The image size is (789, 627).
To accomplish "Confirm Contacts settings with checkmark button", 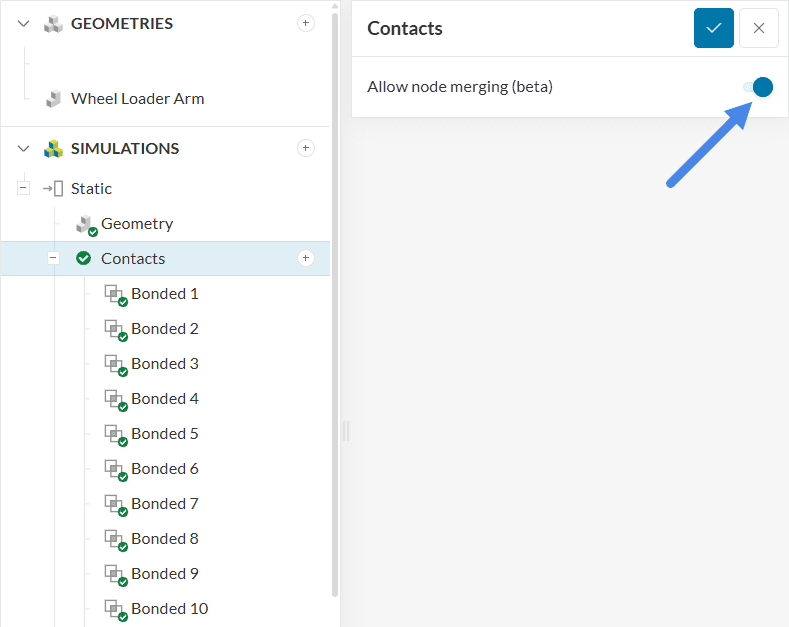I will [x=714, y=28].
